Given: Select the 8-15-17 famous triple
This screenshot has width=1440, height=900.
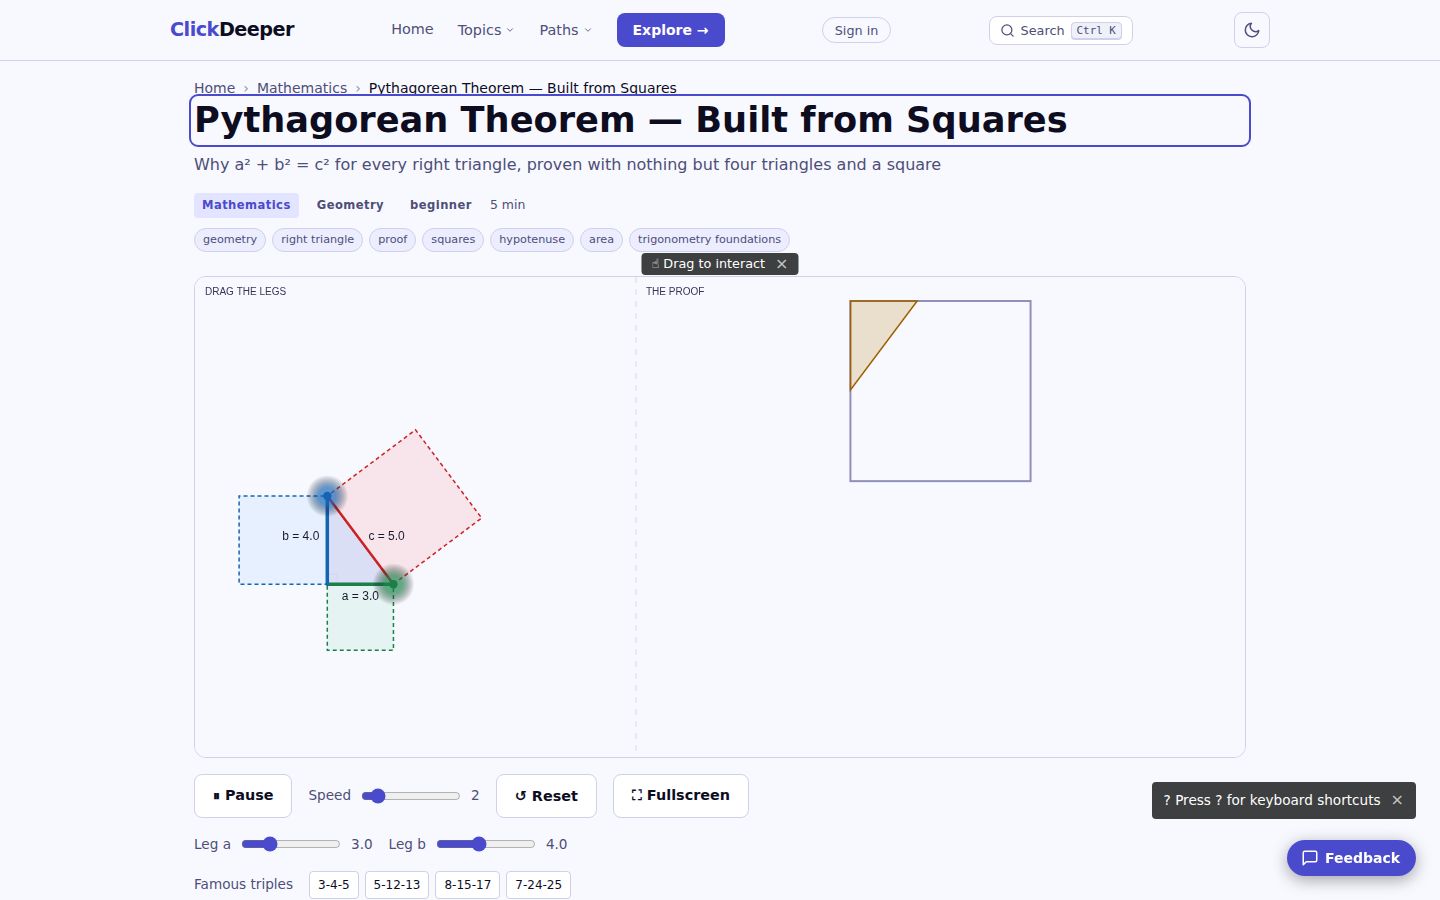Looking at the screenshot, I should tap(468, 885).
